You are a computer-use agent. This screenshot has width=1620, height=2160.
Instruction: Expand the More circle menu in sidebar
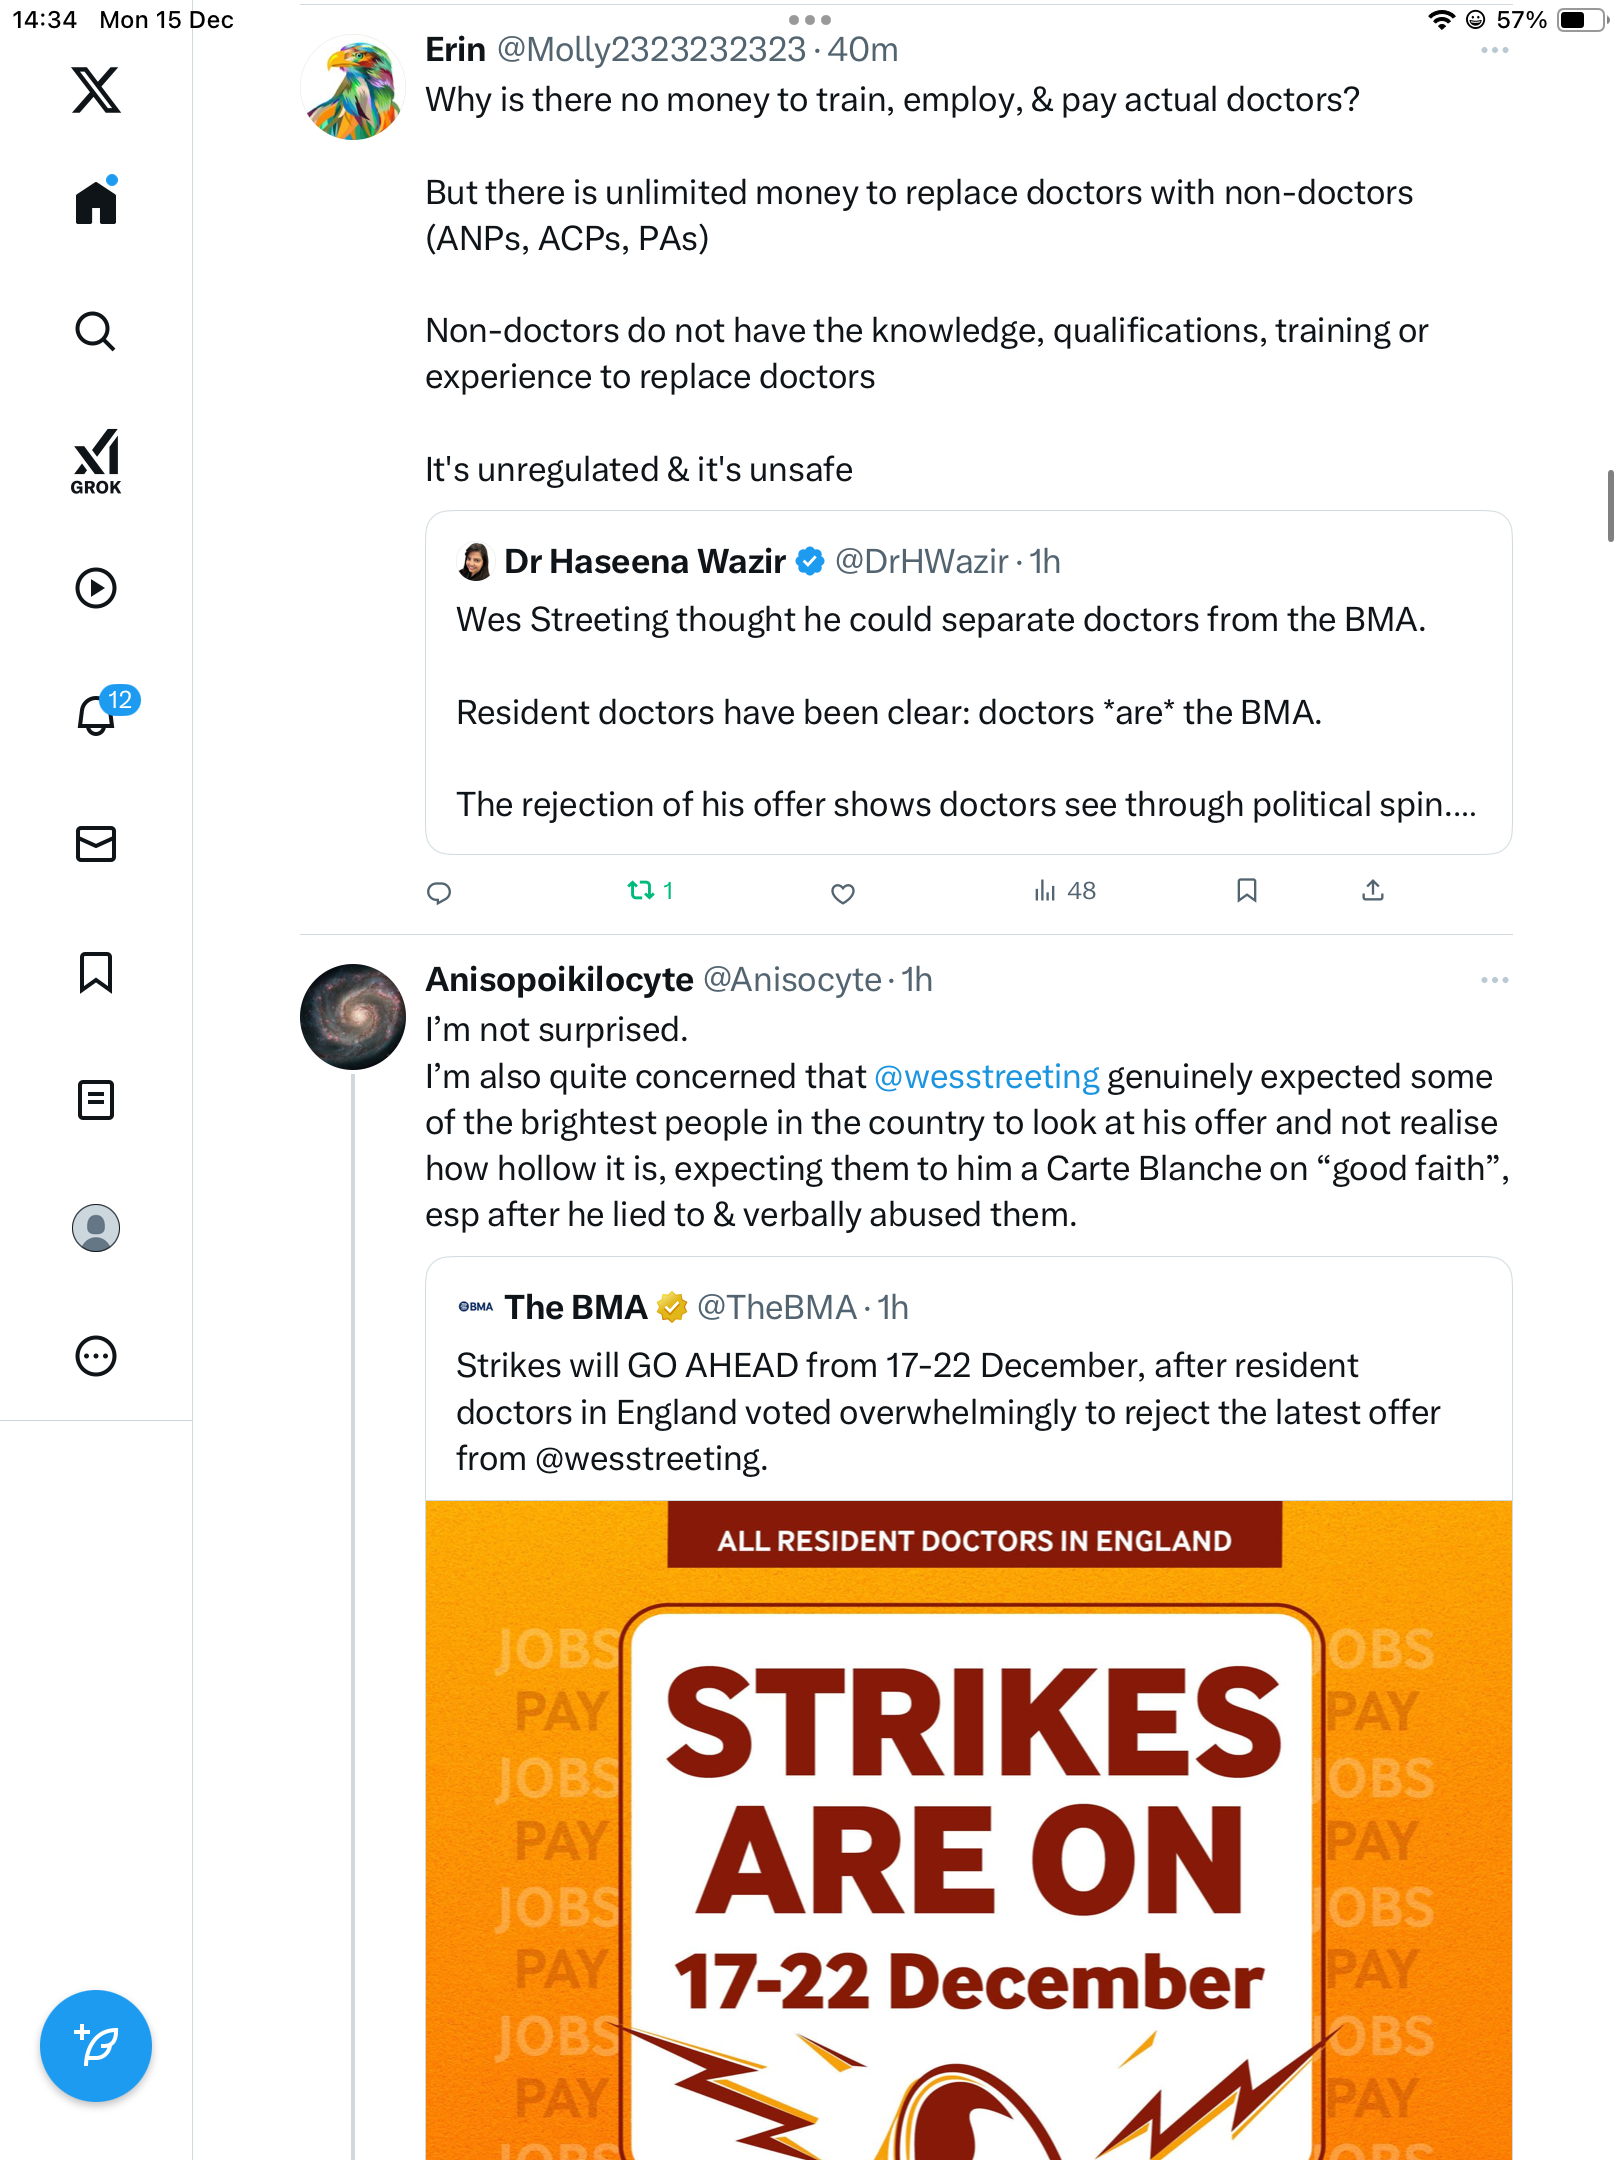click(x=96, y=1356)
